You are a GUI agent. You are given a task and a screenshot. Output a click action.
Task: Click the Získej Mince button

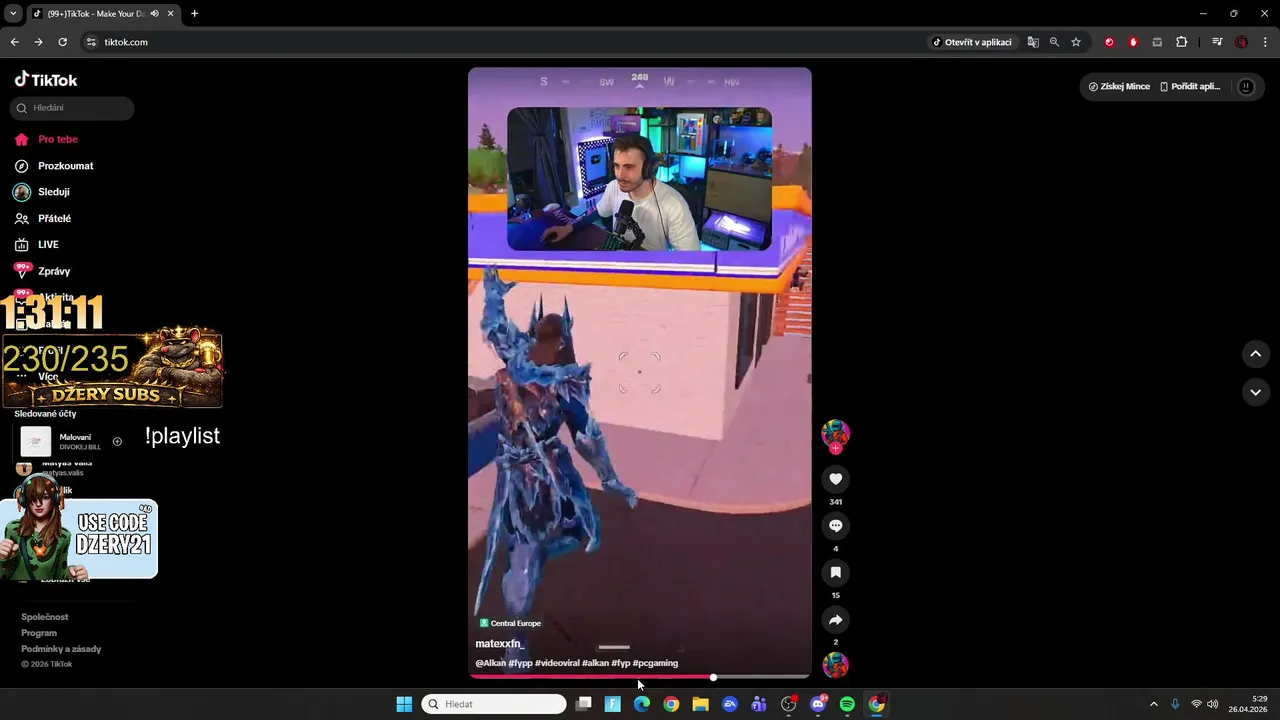coord(1119,87)
